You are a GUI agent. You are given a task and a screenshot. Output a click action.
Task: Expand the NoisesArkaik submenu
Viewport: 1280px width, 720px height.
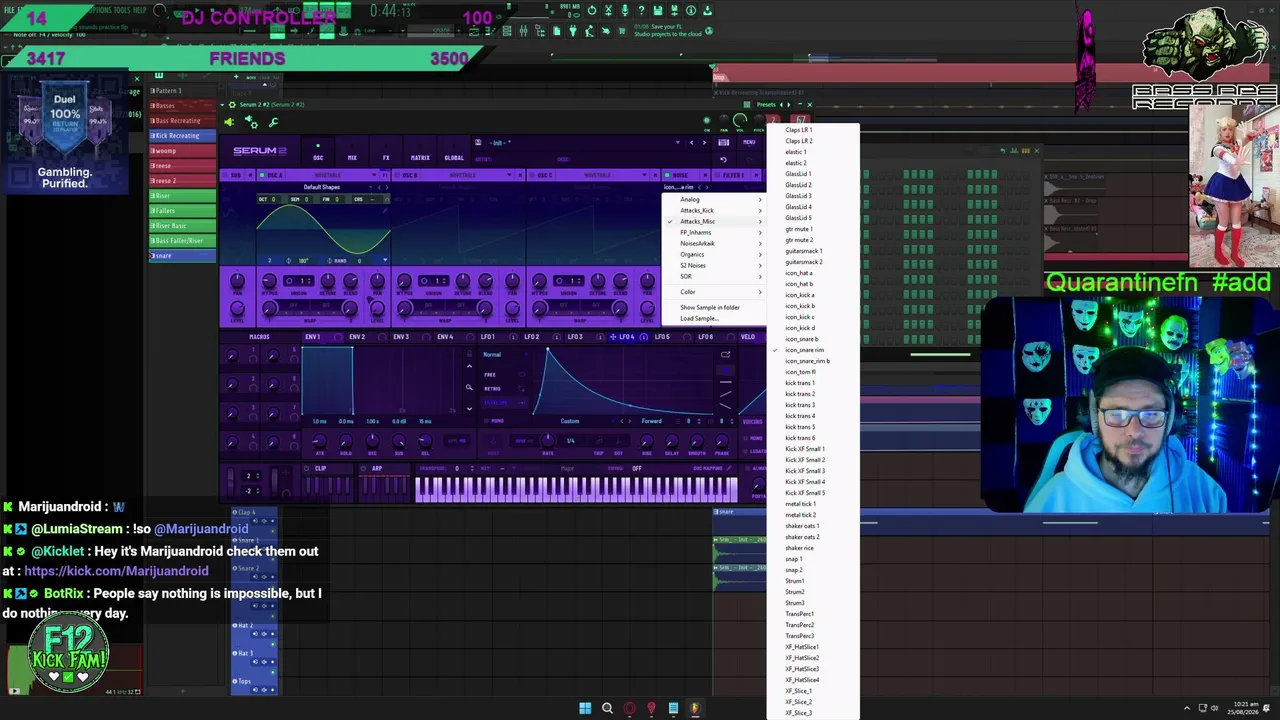(715, 243)
